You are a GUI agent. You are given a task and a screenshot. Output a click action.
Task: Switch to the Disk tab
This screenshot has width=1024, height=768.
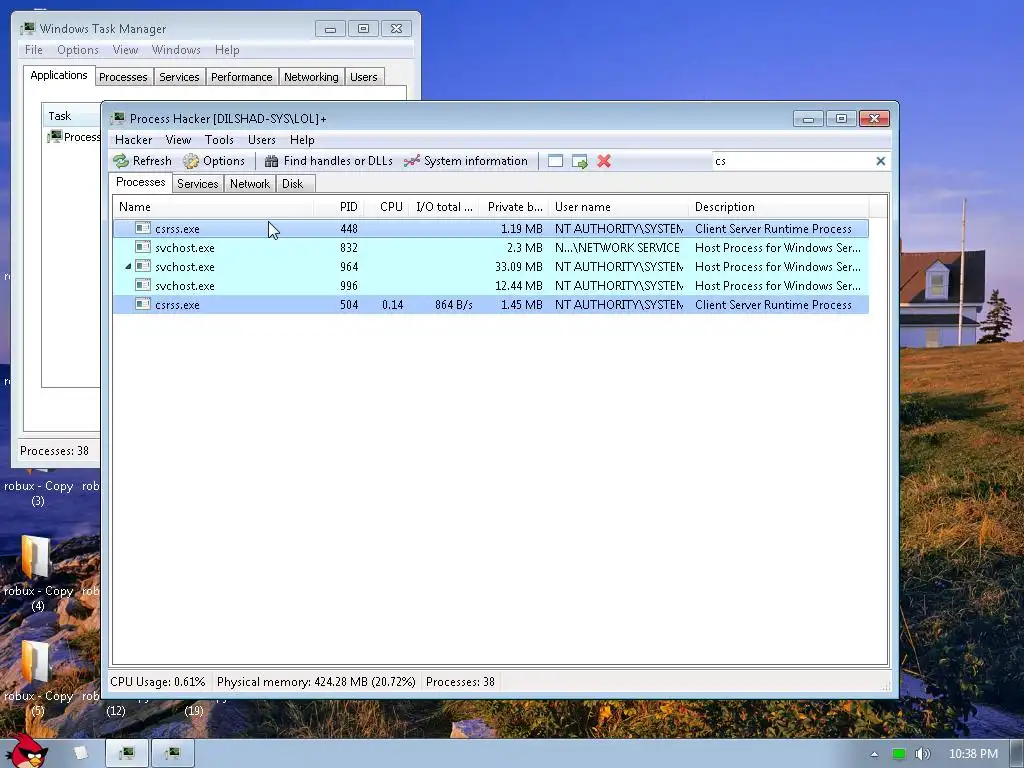click(x=293, y=184)
